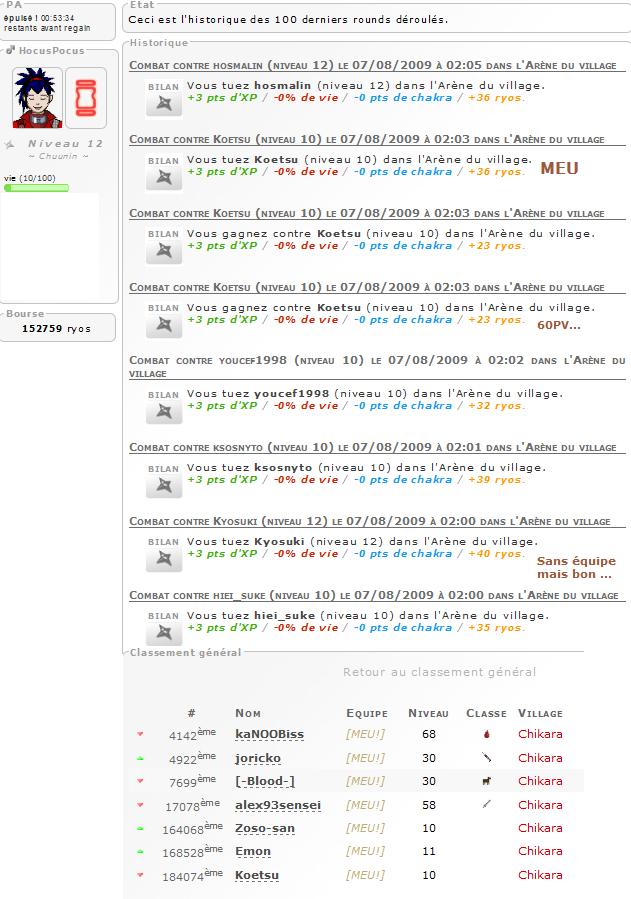631x899 pixels.
Task: Sort ranking by Equipe column header
Action: point(367,713)
